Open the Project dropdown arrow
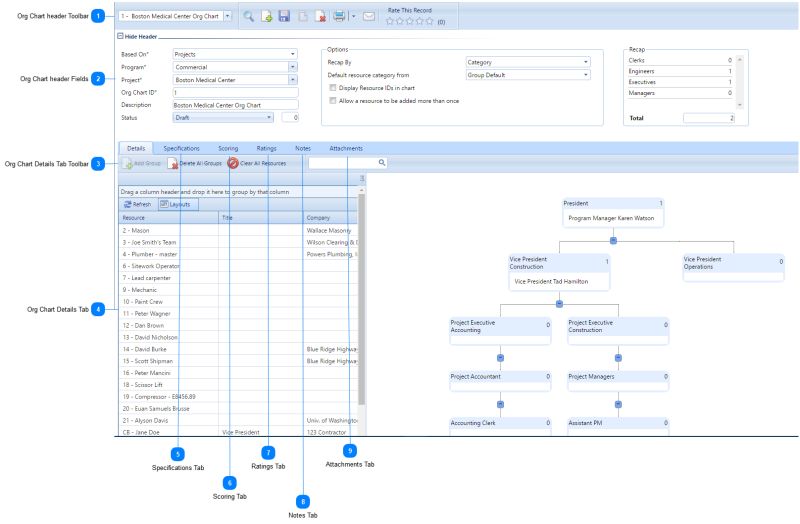The width and height of the screenshot is (800, 524). [293, 80]
